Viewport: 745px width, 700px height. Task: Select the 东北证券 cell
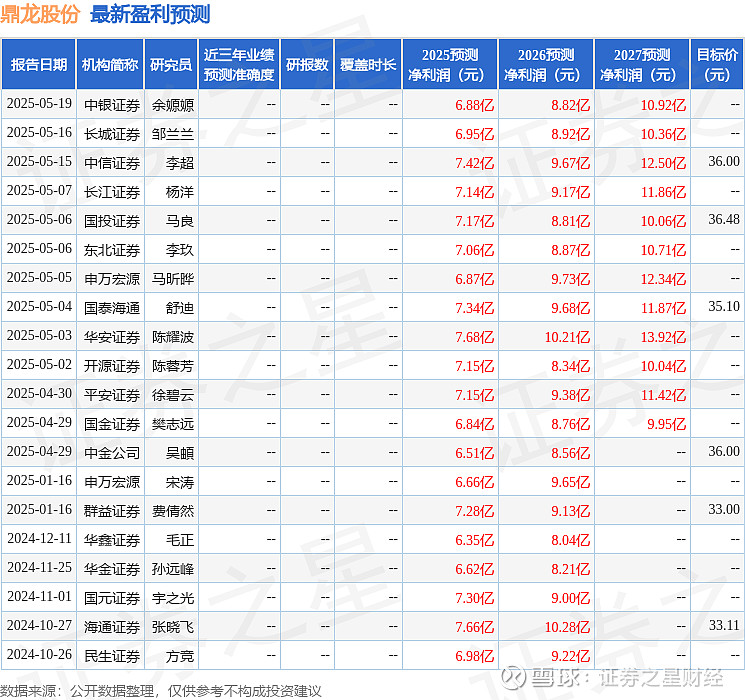[112, 250]
